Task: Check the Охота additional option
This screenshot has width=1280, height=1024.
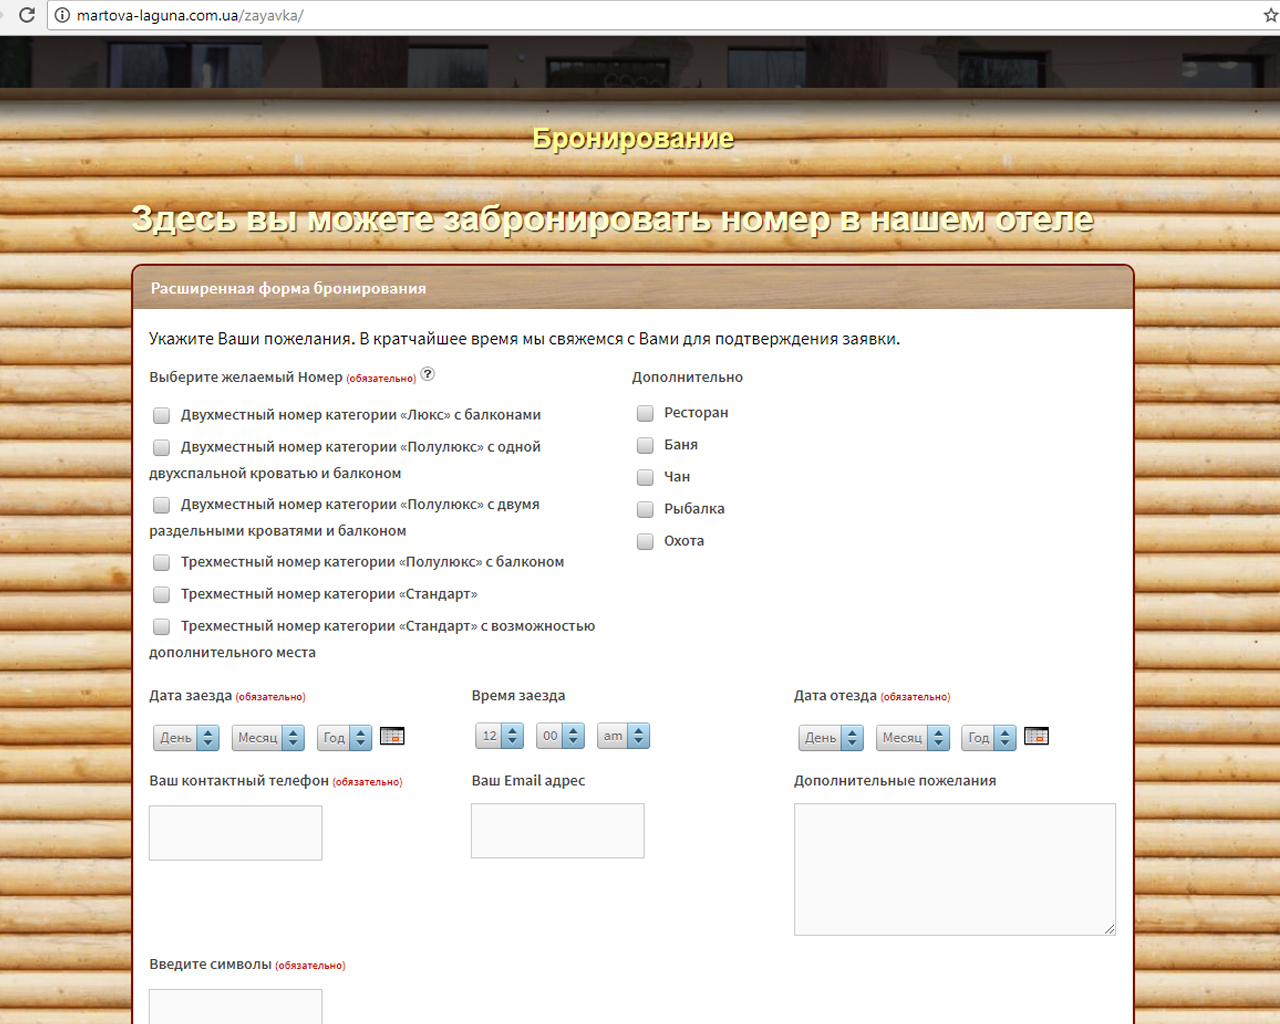Action: click(645, 541)
